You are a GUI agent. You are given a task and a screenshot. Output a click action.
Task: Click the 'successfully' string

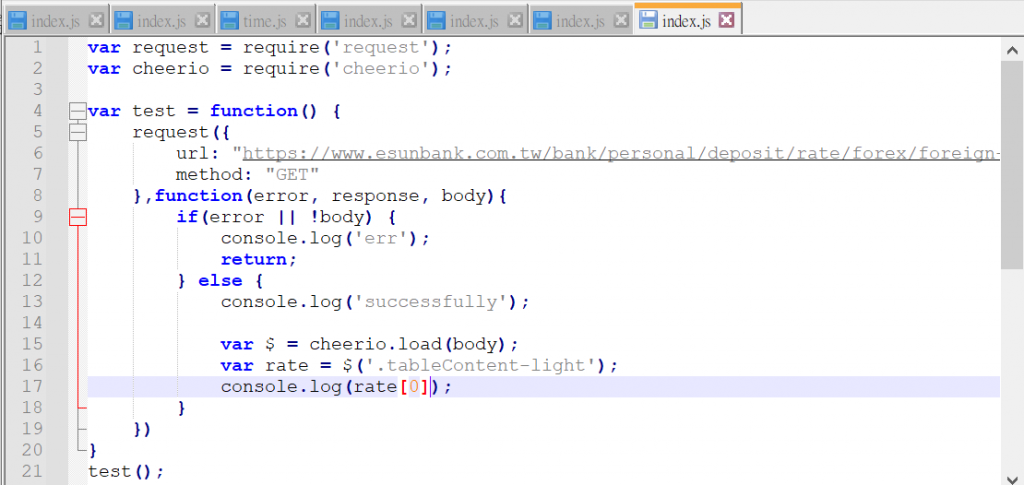(x=436, y=302)
